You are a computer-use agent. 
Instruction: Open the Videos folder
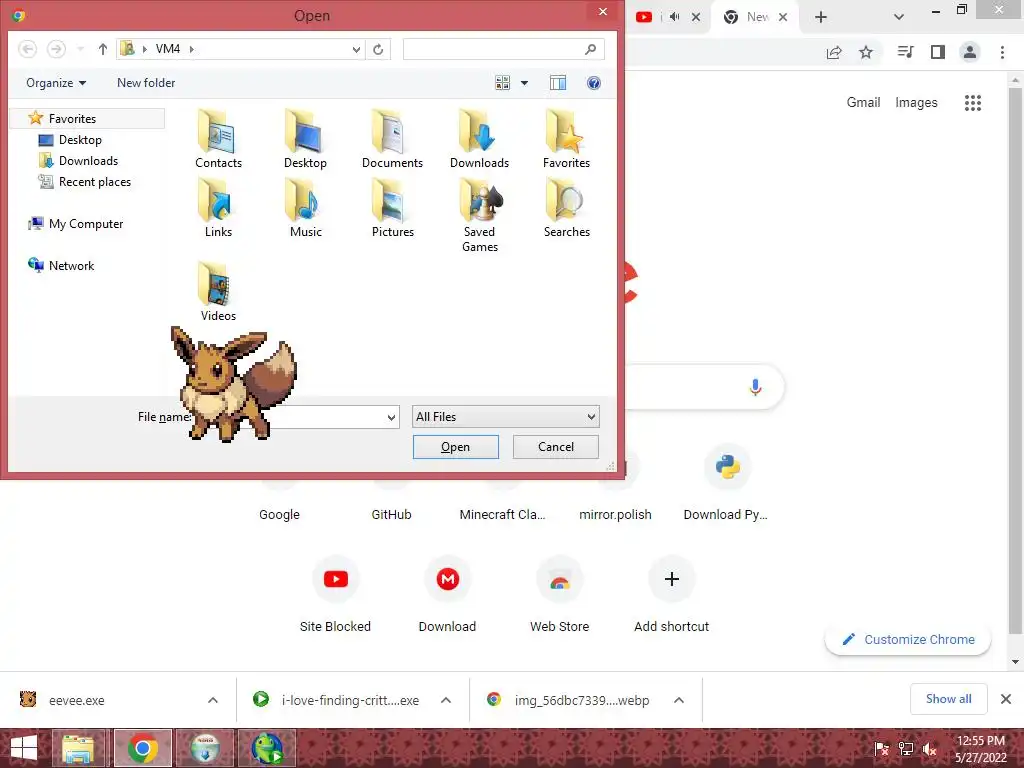click(218, 291)
